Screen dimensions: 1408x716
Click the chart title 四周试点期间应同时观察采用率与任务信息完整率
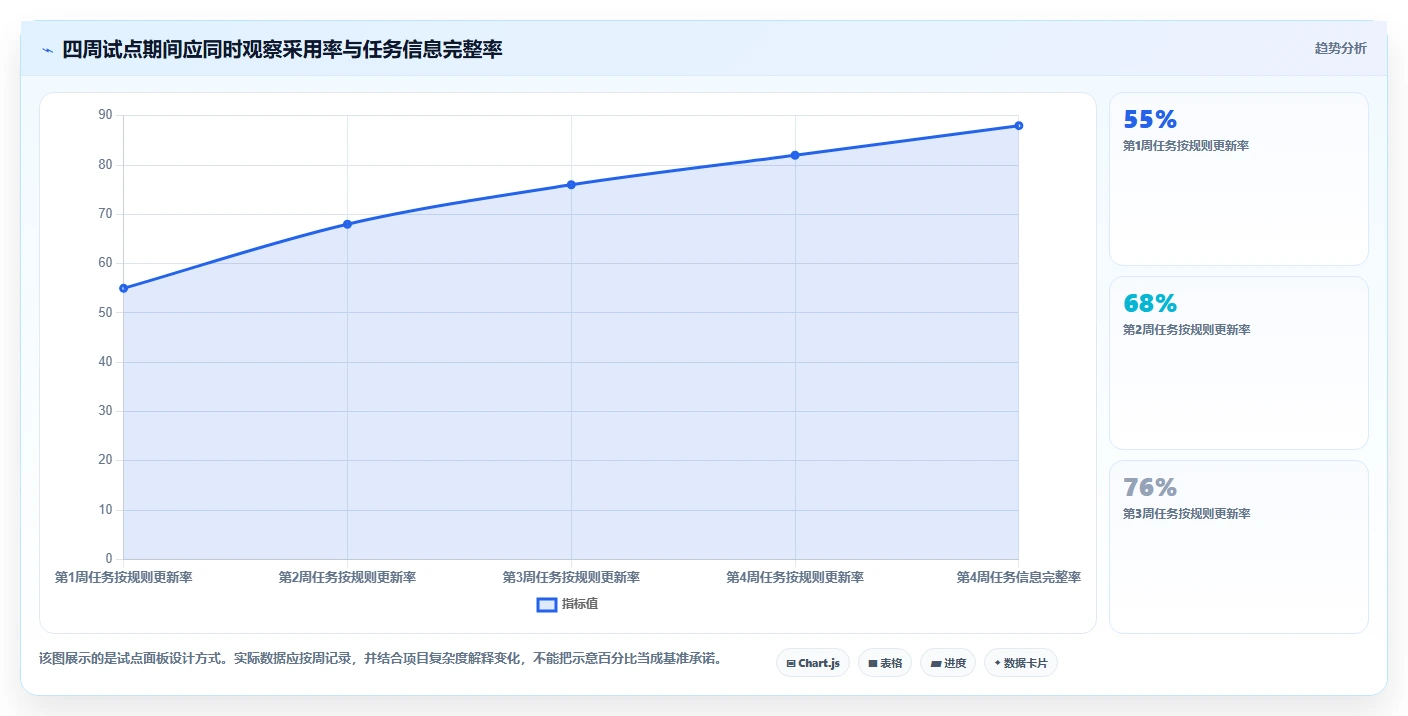(x=282, y=49)
